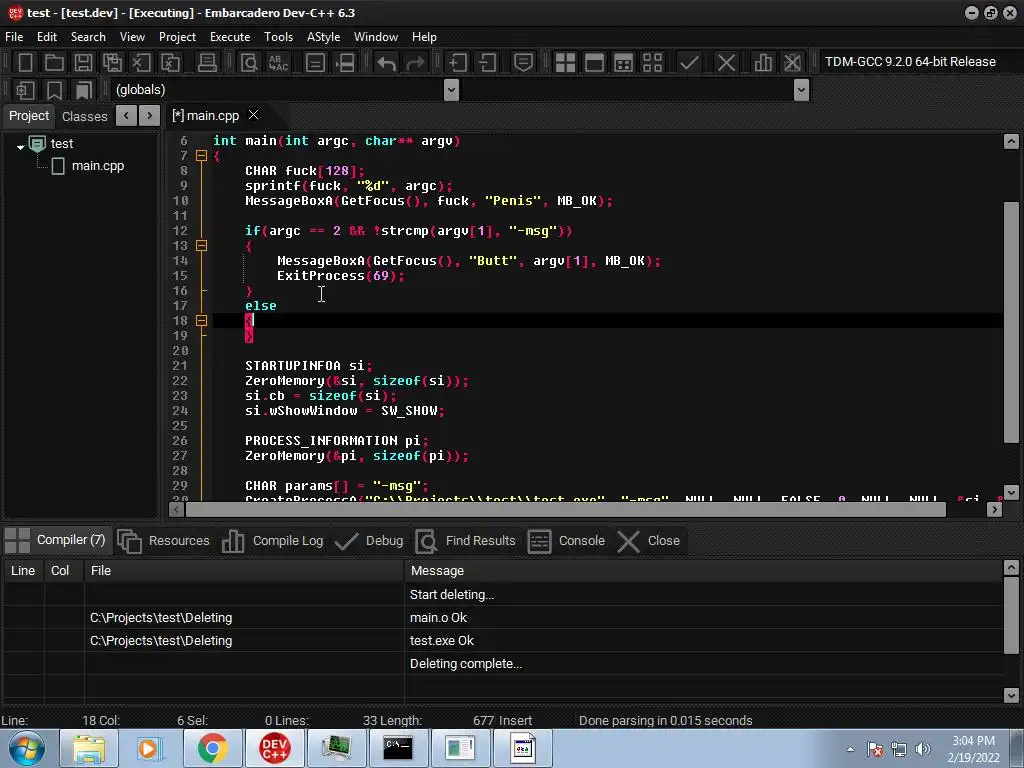1024x768 pixels.
Task: Click the Print toolbar icon
Action: [207, 63]
